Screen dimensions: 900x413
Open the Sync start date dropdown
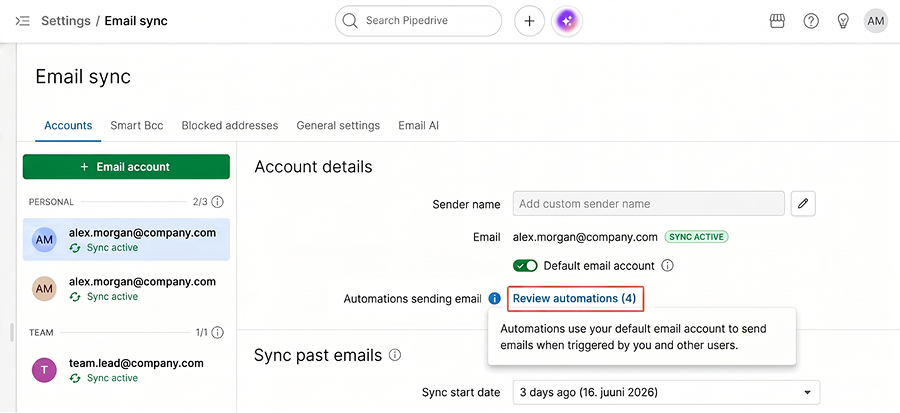tap(666, 392)
